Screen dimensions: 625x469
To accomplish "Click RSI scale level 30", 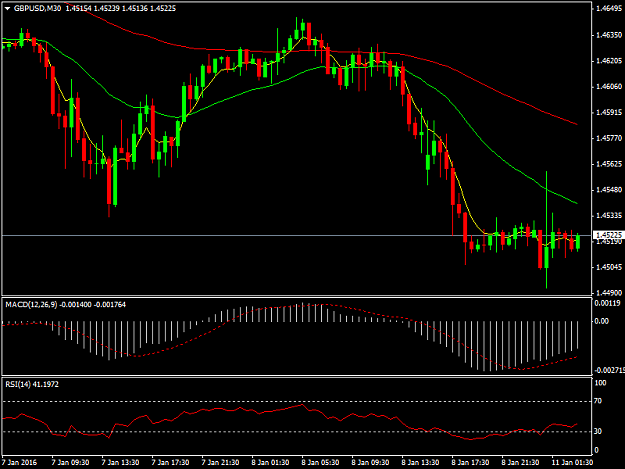I will tap(598, 432).
